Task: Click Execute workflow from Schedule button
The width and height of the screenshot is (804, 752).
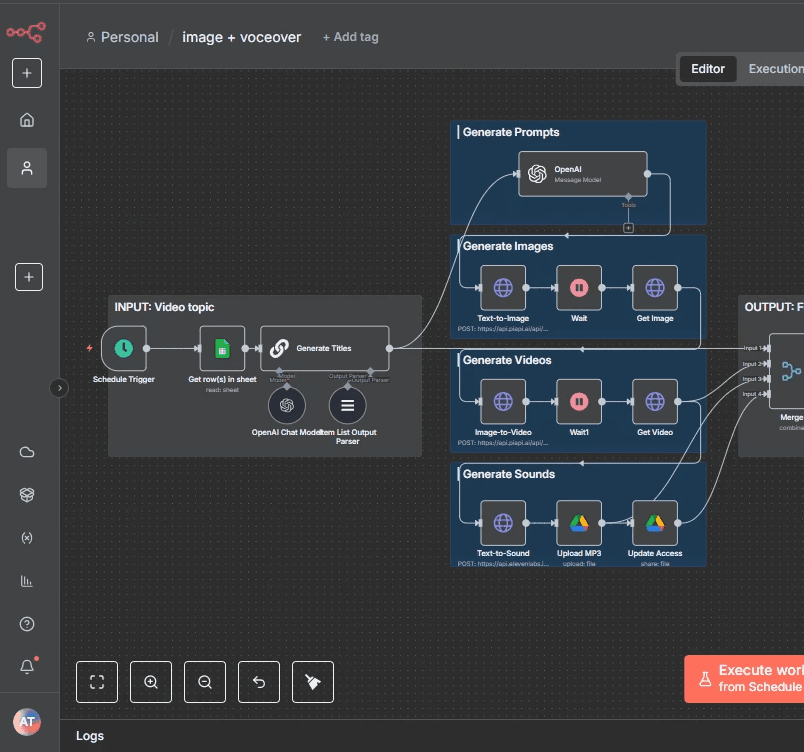Action: (745, 679)
